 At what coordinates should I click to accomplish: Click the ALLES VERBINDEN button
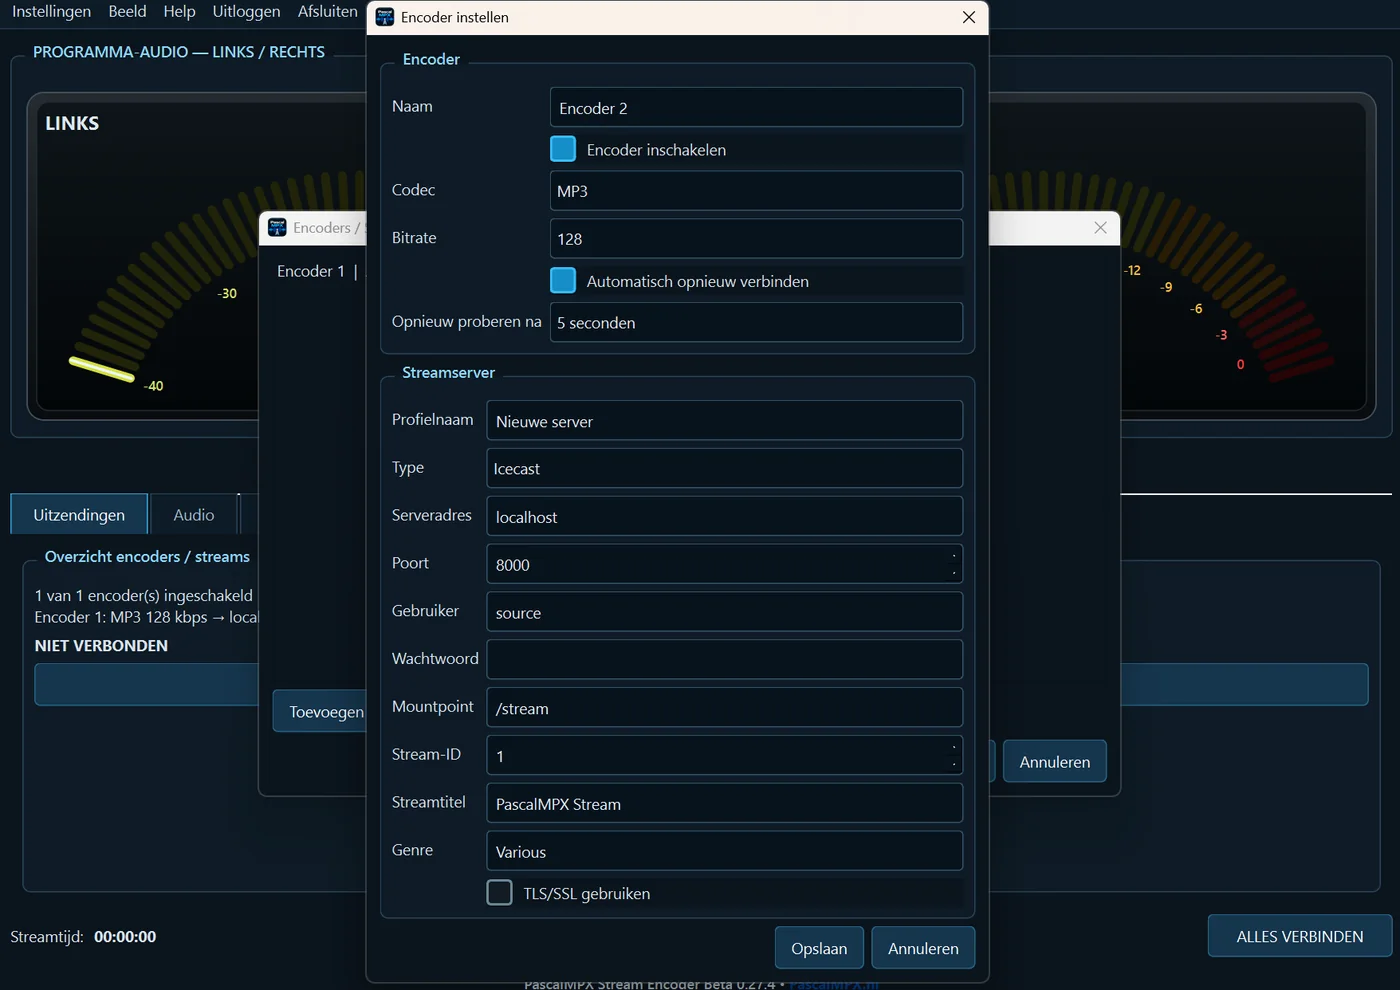point(1299,936)
